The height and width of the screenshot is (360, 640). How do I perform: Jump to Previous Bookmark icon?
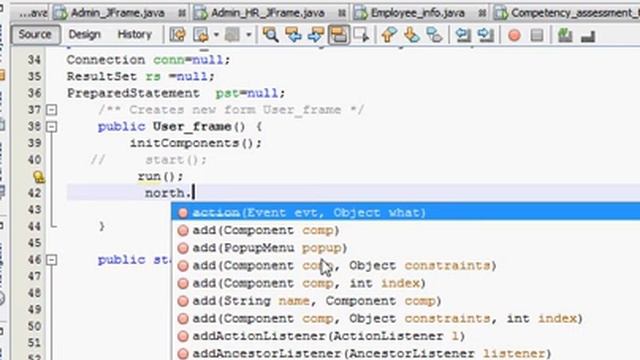pos(389,35)
